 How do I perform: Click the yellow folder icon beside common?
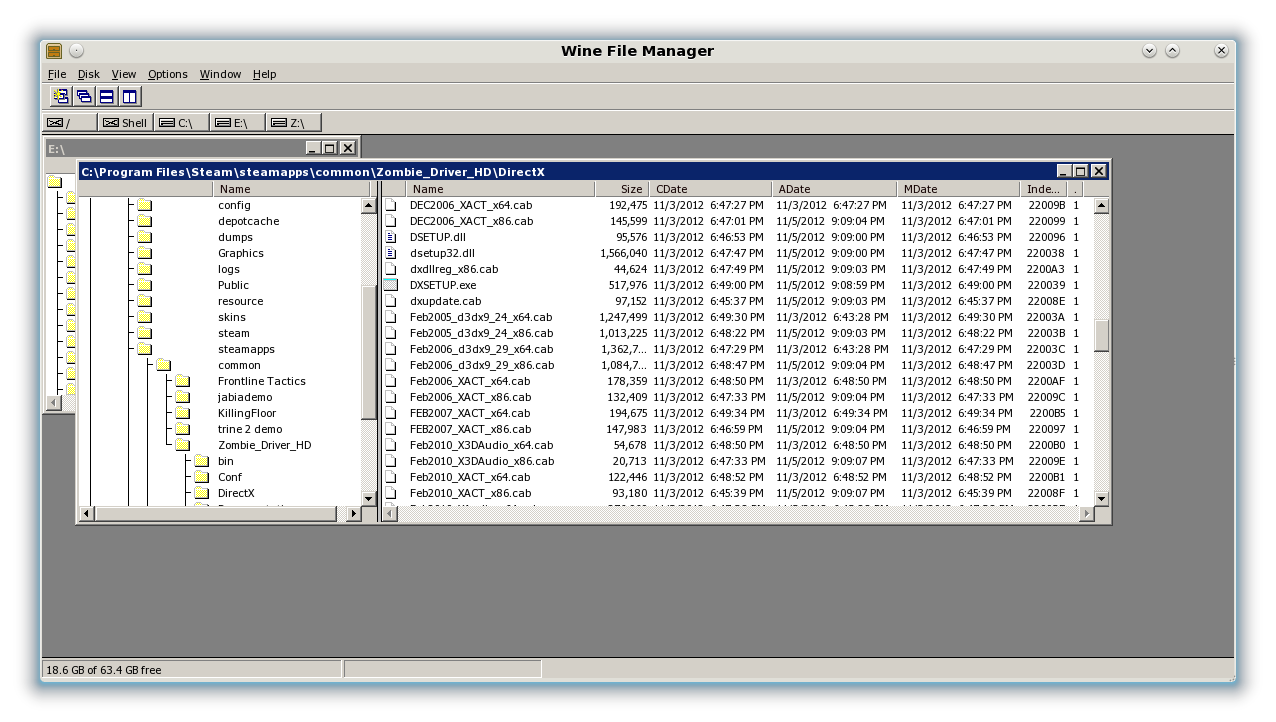[164, 365]
